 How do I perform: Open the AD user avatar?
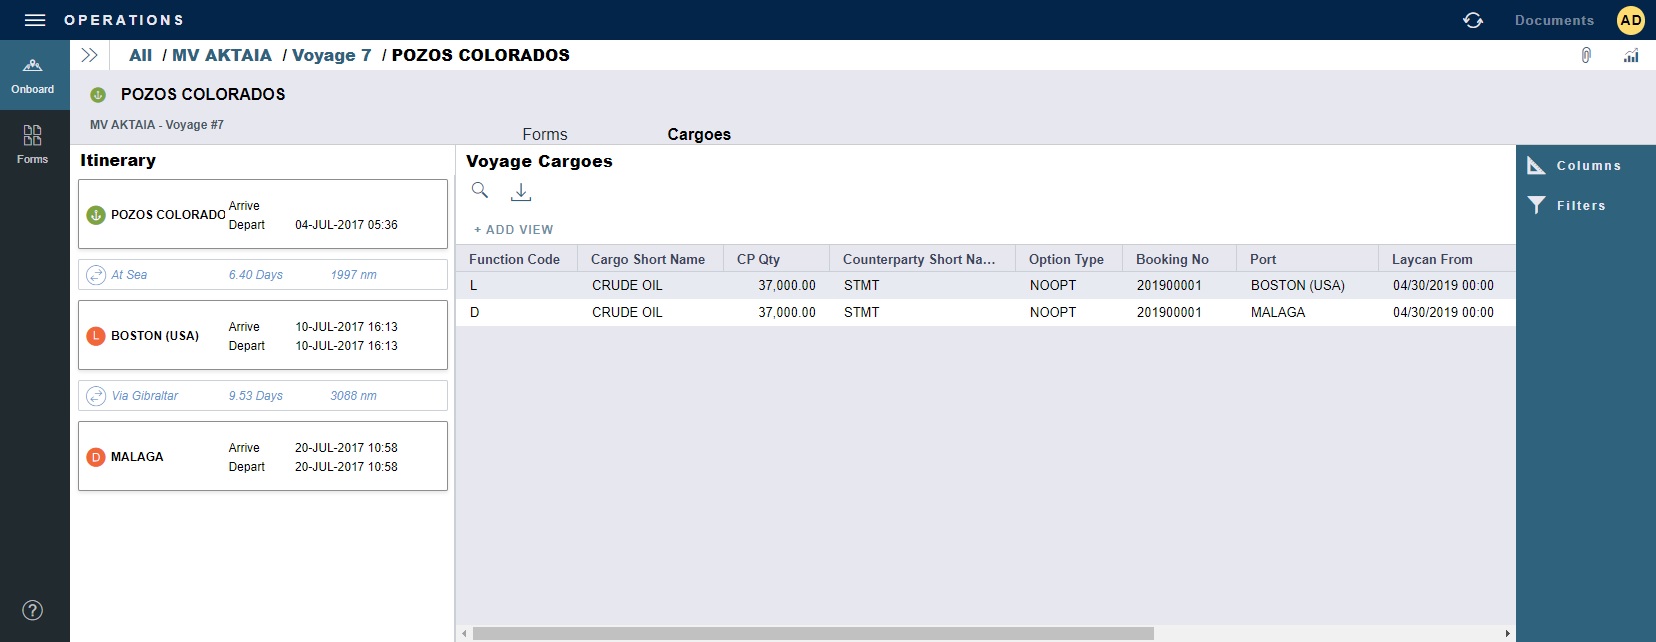(1630, 20)
